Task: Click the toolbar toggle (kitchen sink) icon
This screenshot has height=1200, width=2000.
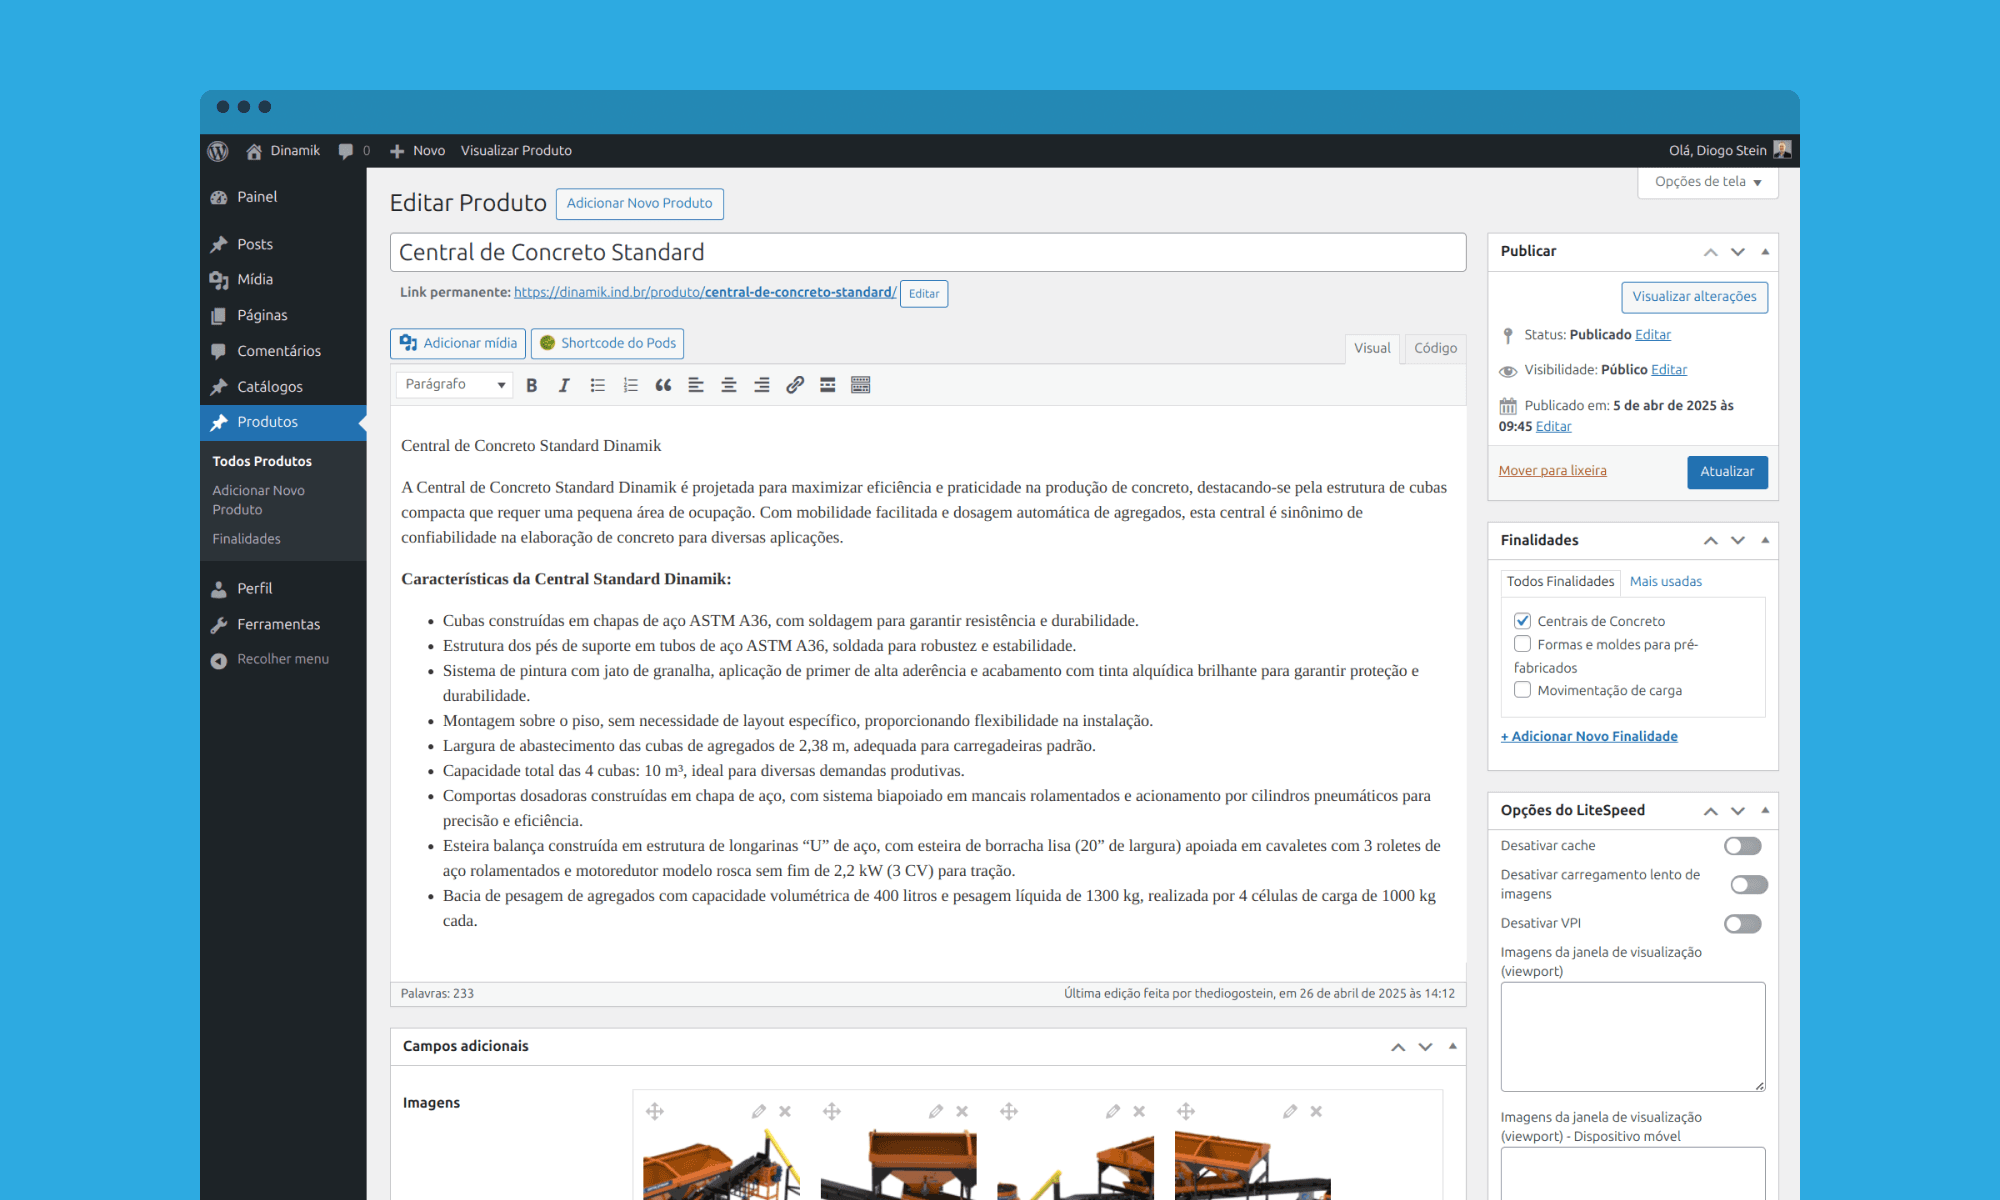Action: (860, 385)
